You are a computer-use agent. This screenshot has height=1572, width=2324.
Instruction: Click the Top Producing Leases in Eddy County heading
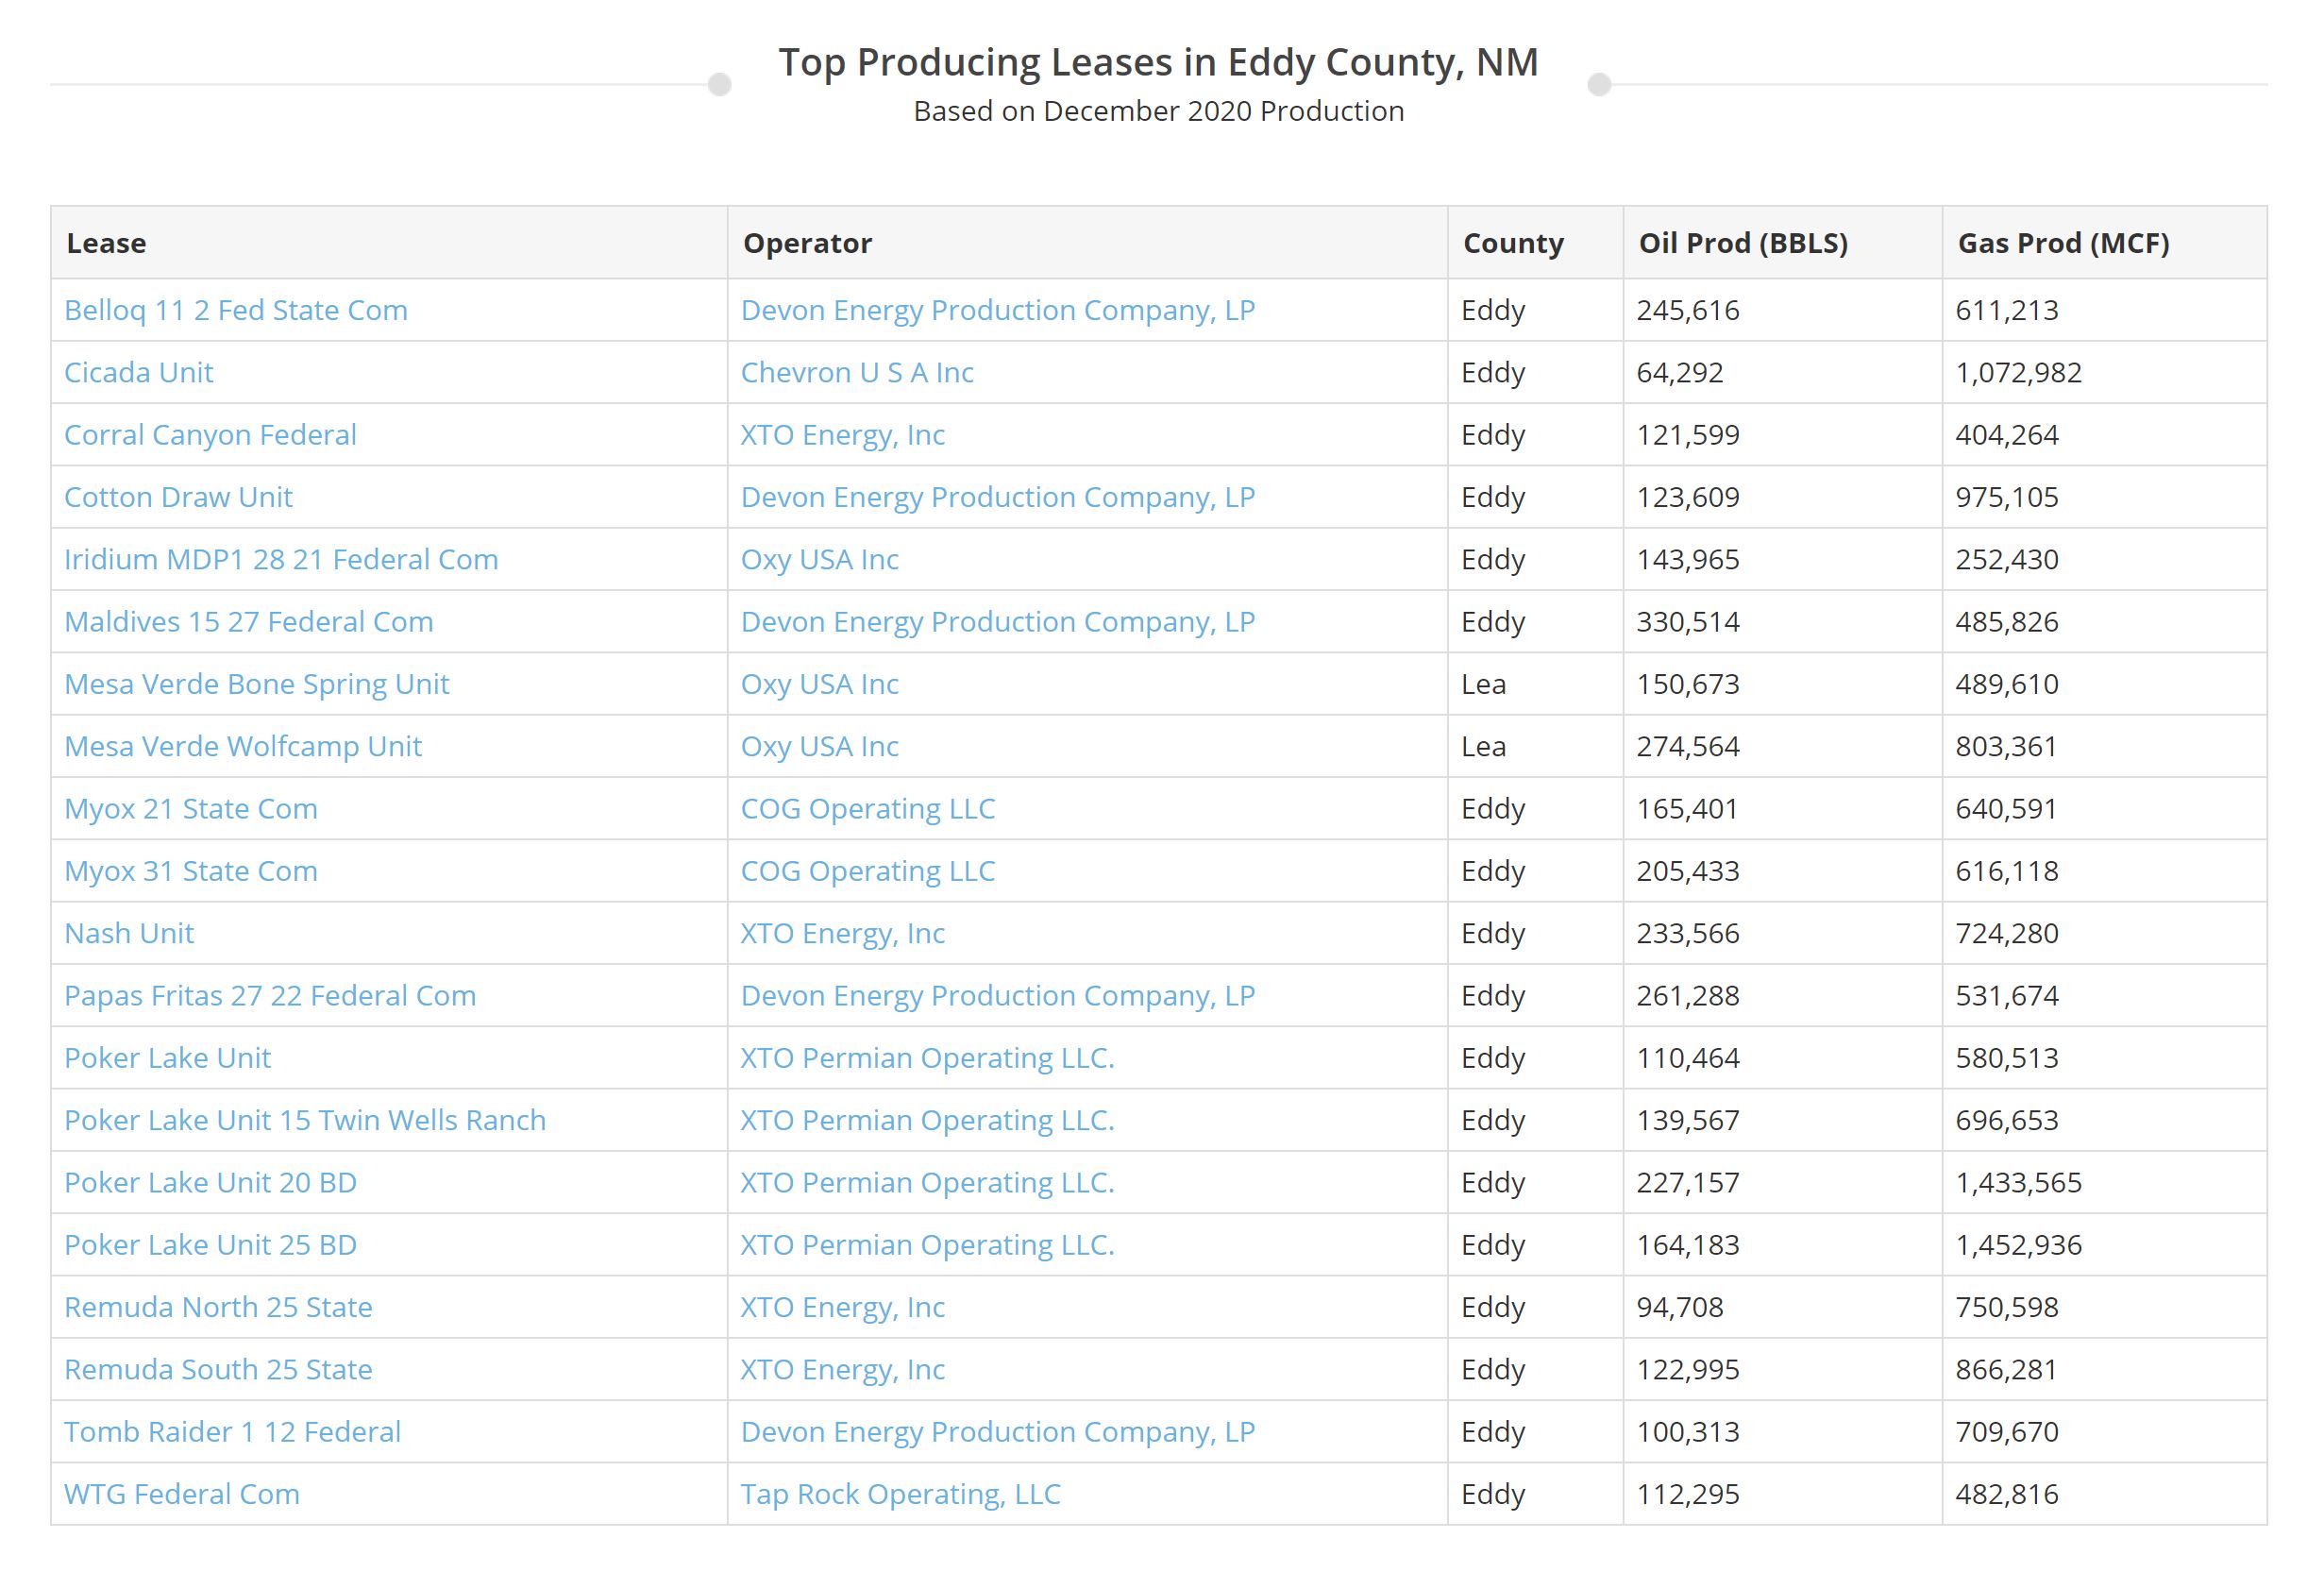click(1159, 62)
